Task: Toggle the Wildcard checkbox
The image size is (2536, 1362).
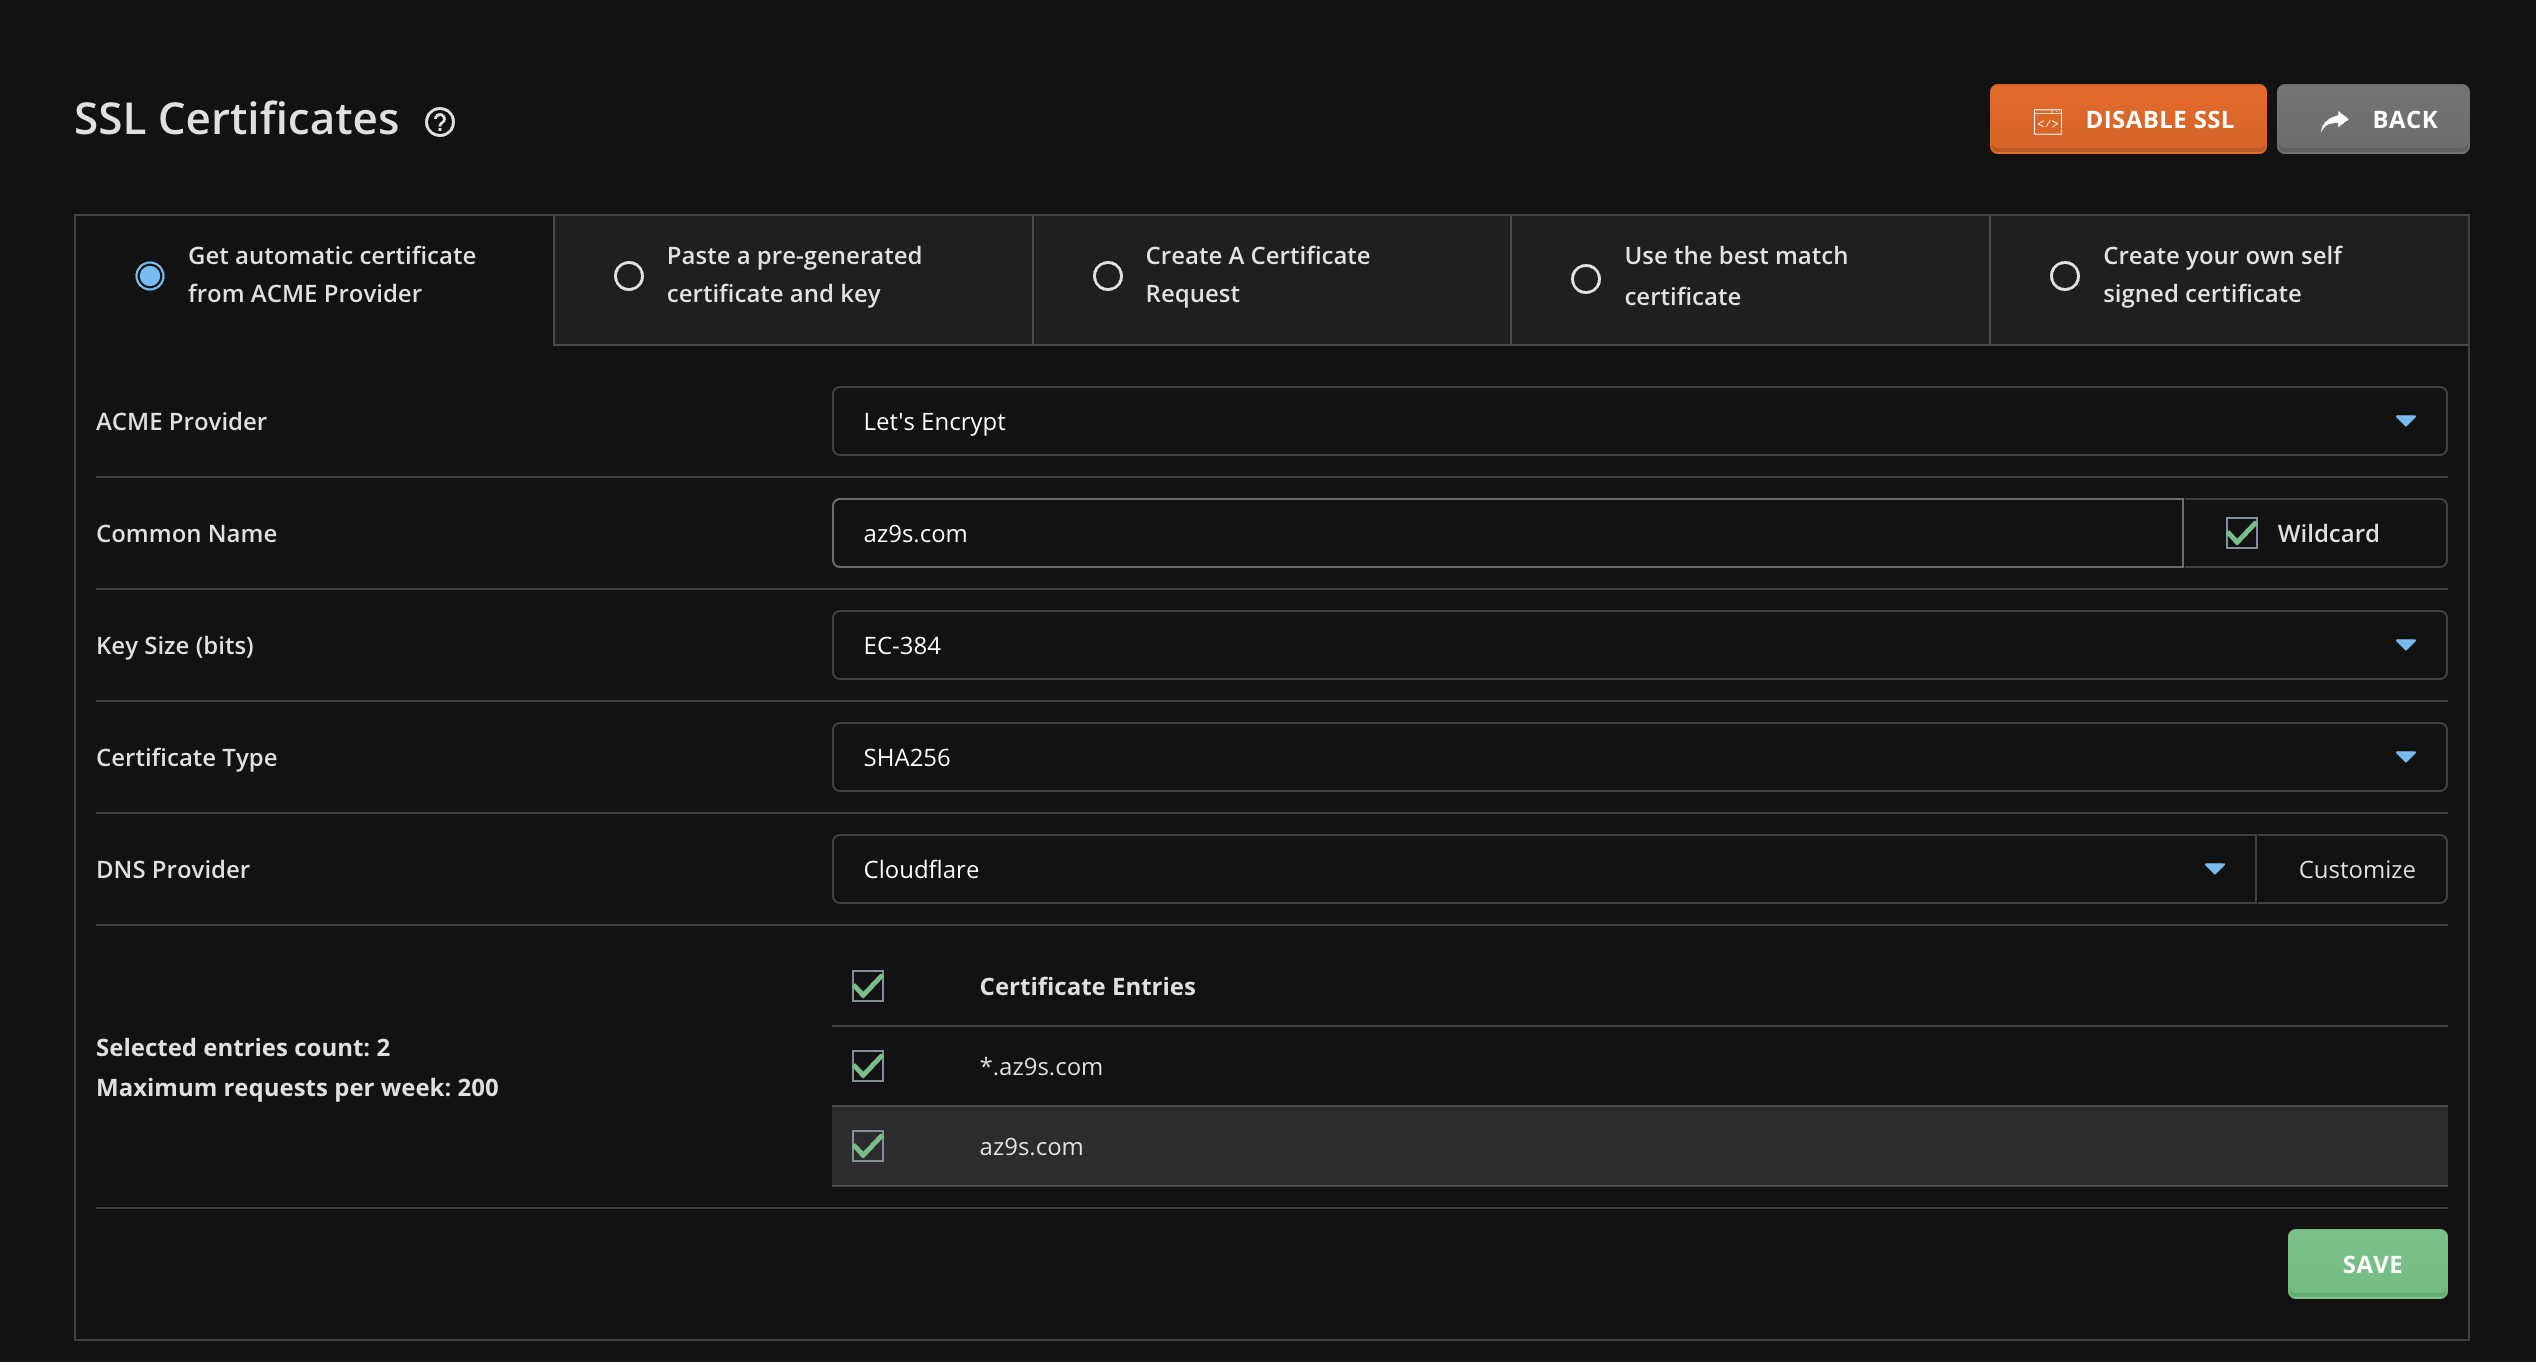Action: [2241, 533]
